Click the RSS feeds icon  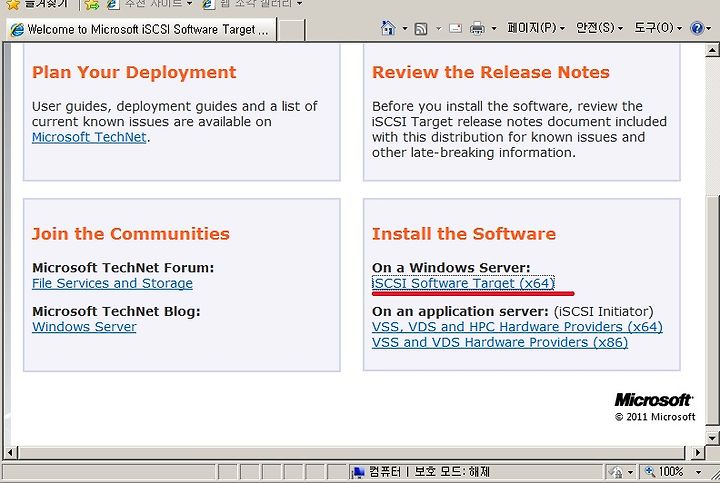click(421, 29)
